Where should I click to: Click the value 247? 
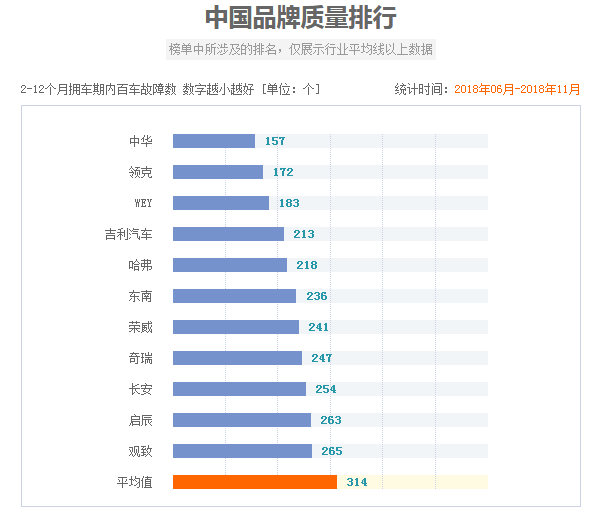click(x=322, y=358)
